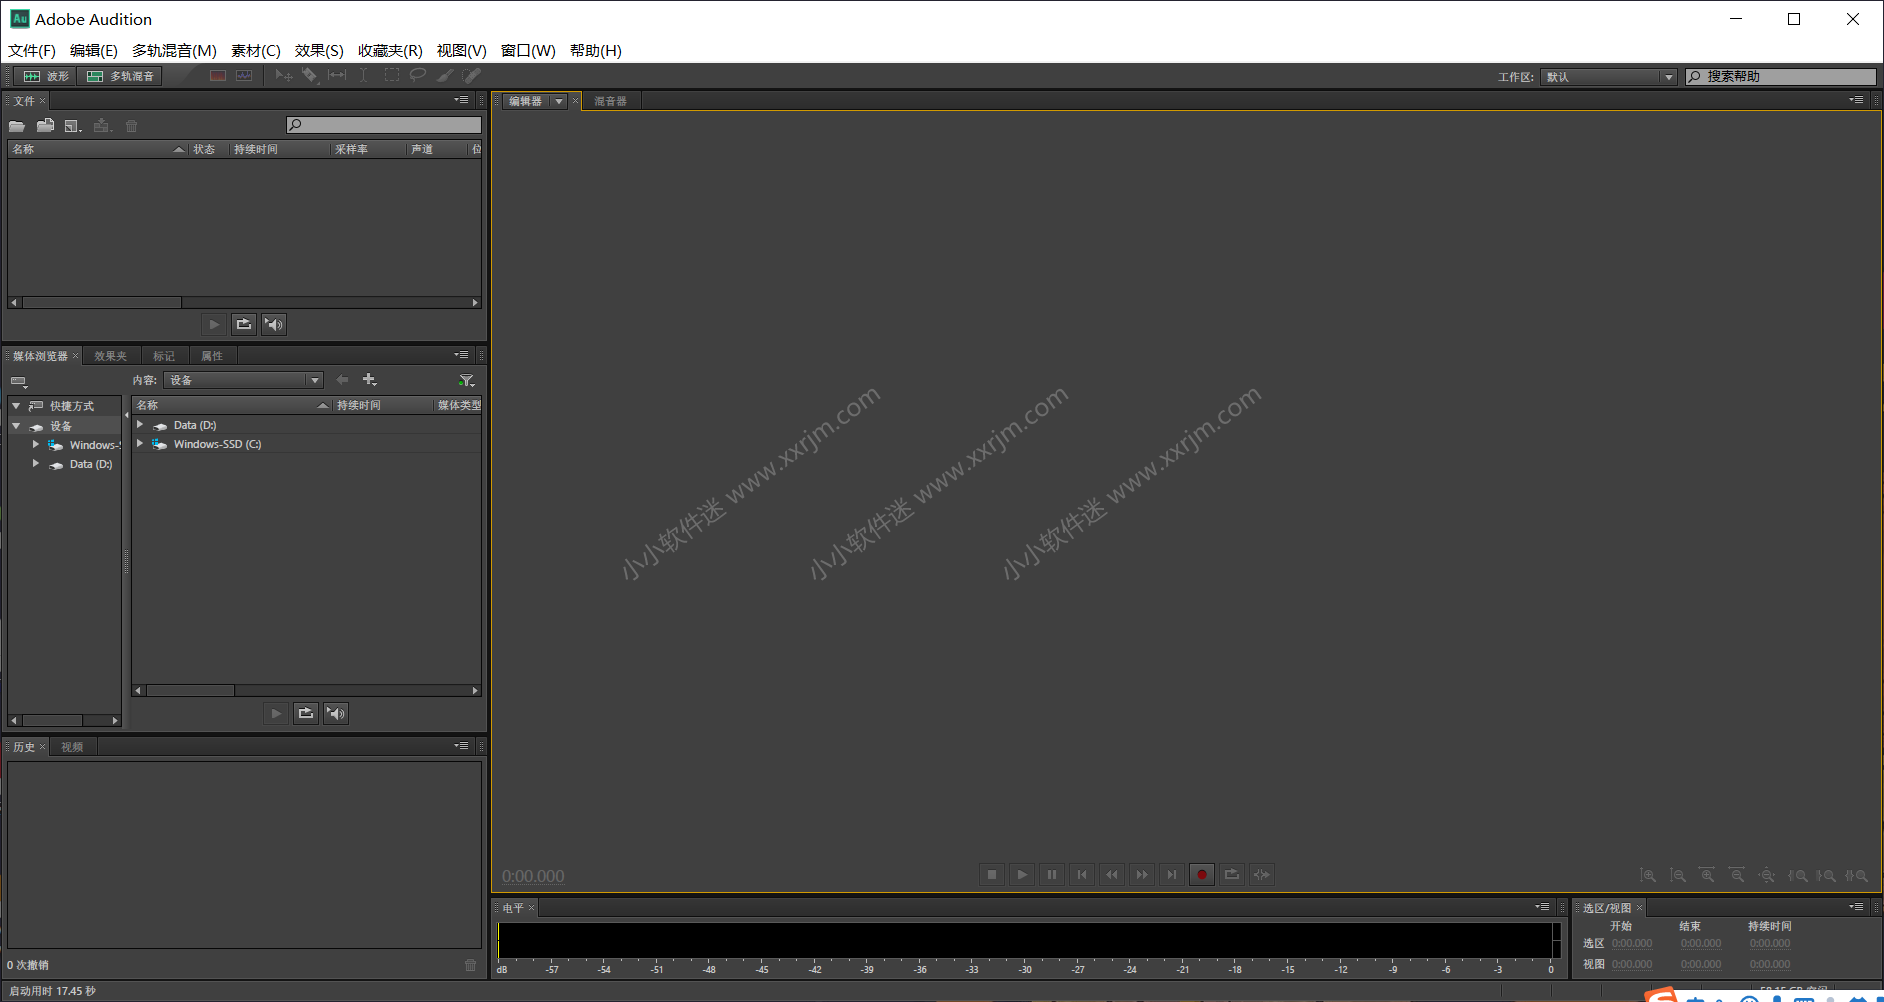The width and height of the screenshot is (1884, 1002).
Task: Click the Files panel search field
Action: coord(384,125)
